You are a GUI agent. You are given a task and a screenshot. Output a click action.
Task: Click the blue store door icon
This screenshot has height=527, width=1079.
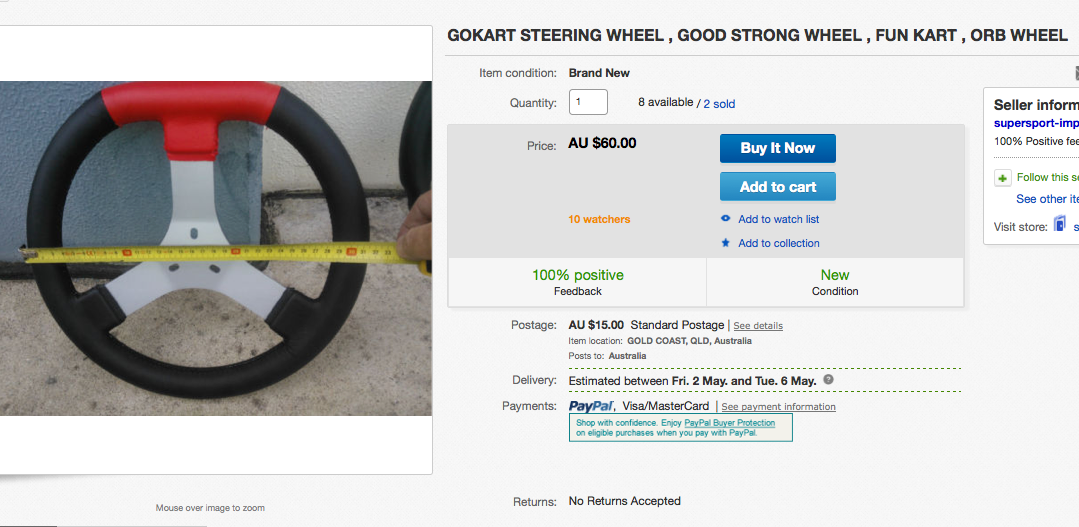click(1060, 225)
